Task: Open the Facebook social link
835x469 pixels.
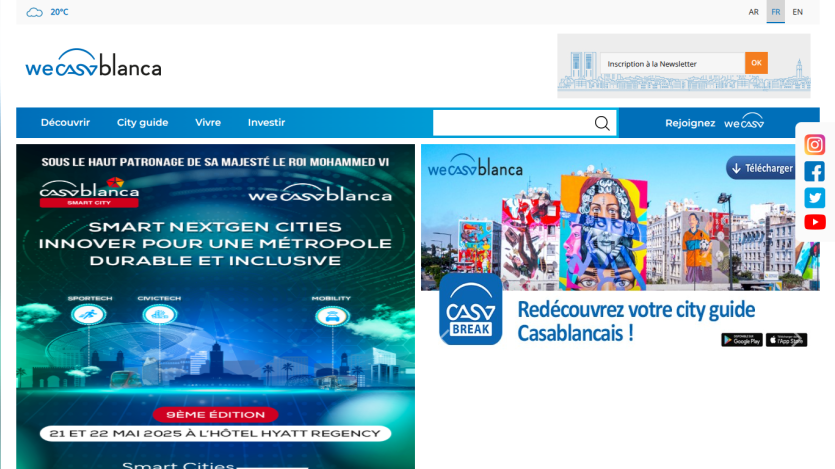Action: (814, 171)
